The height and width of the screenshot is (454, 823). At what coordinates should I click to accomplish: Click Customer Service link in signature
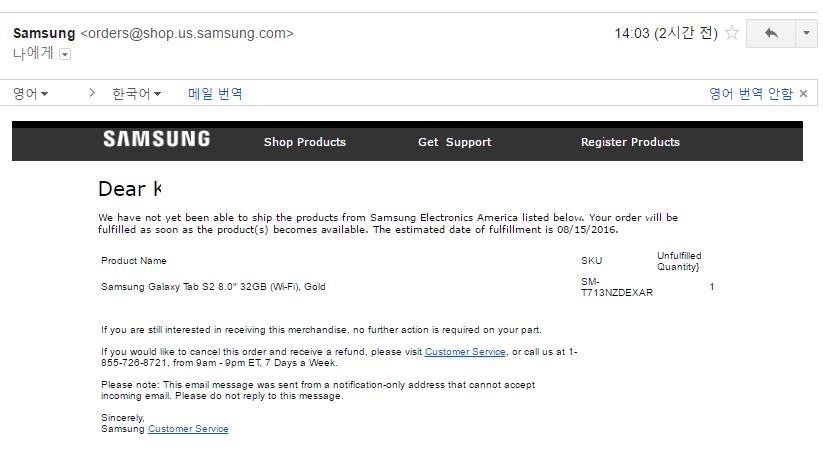[188, 429]
